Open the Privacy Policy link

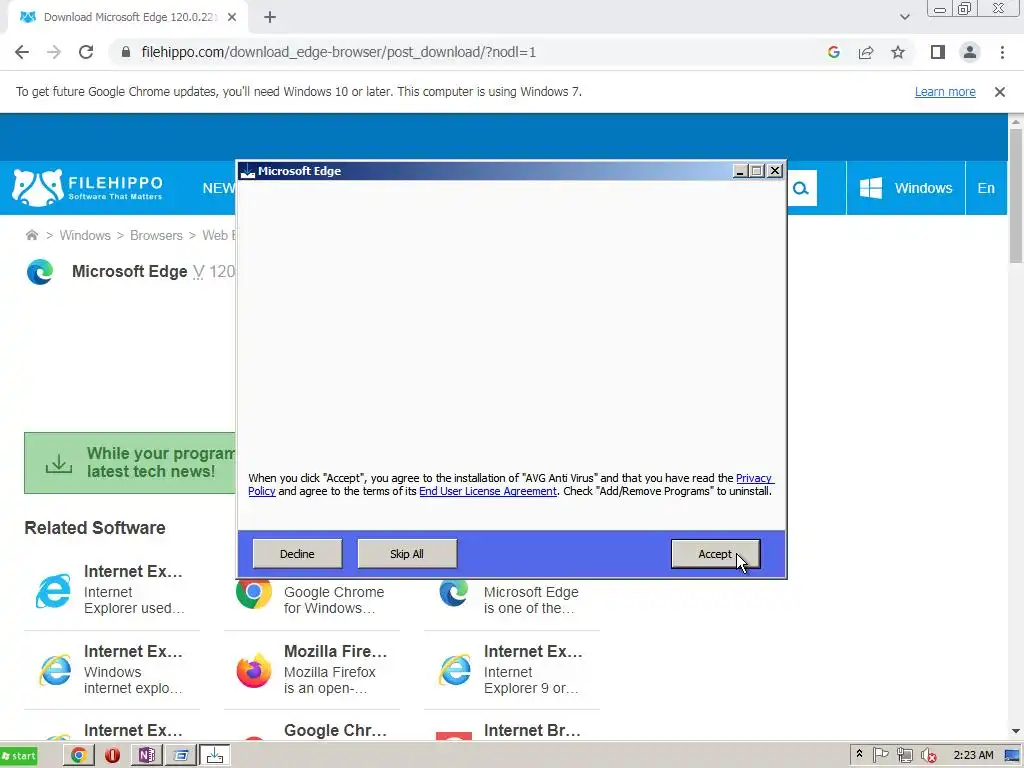point(754,478)
